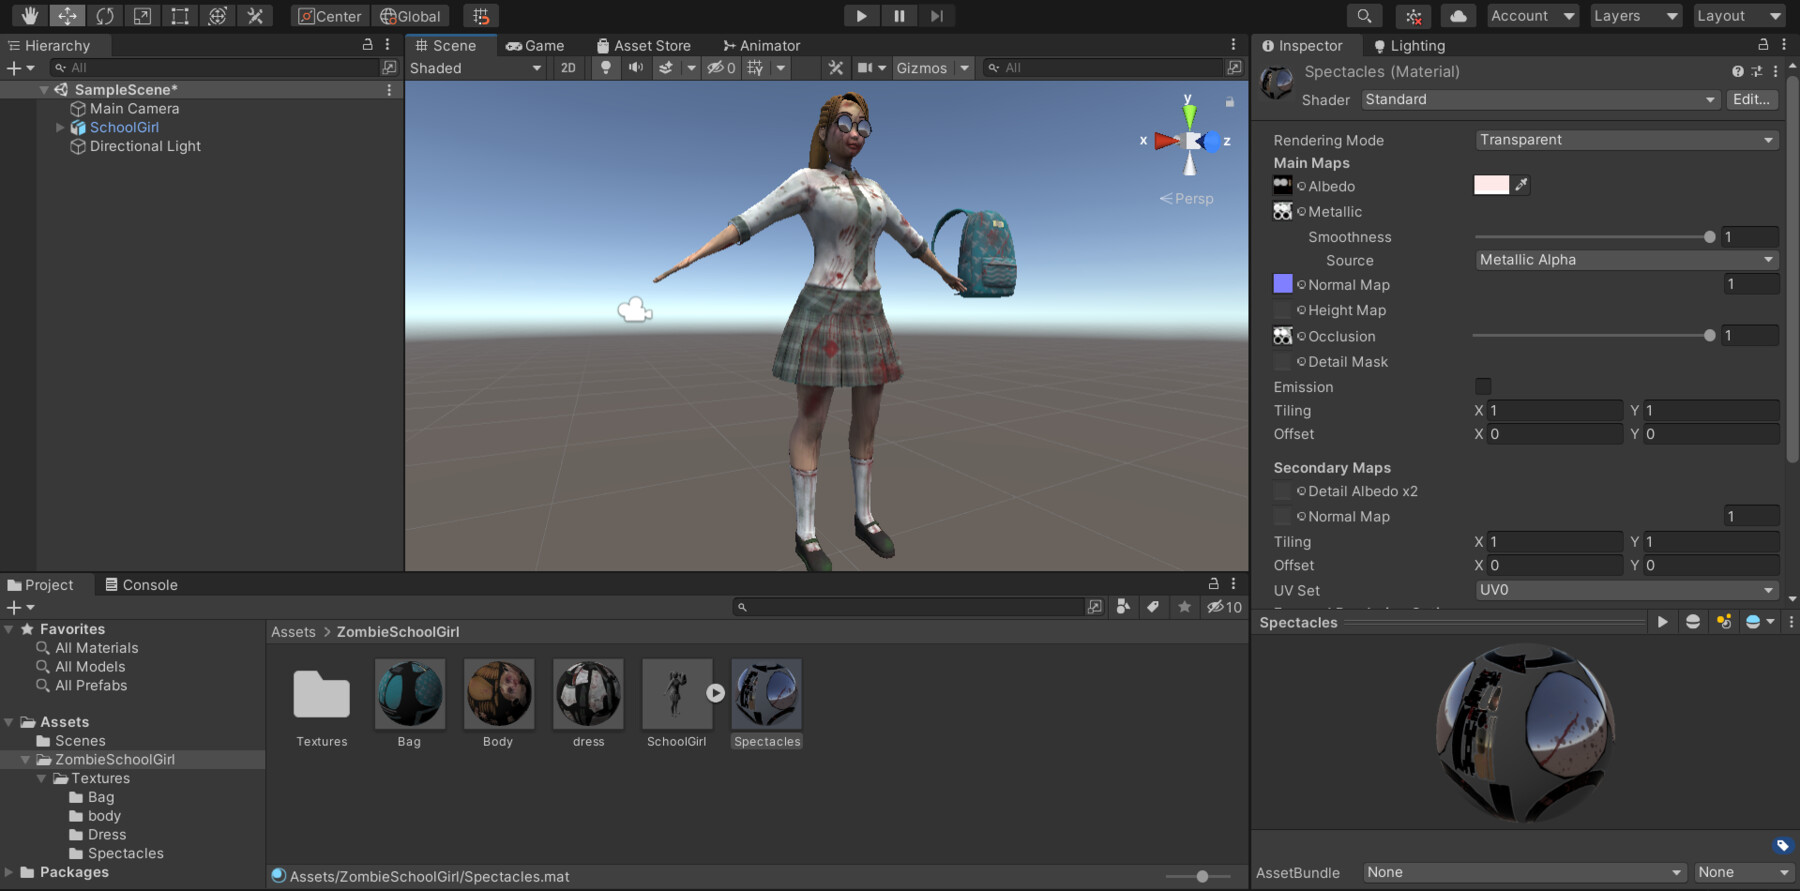Open scene component tools icon
This screenshot has width=1800, height=891.
(x=836, y=68)
